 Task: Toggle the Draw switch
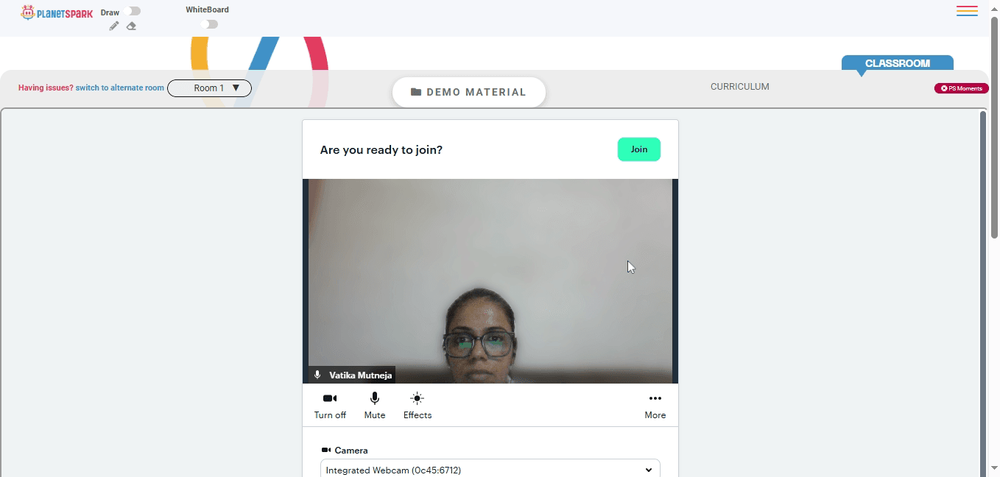pos(133,11)
